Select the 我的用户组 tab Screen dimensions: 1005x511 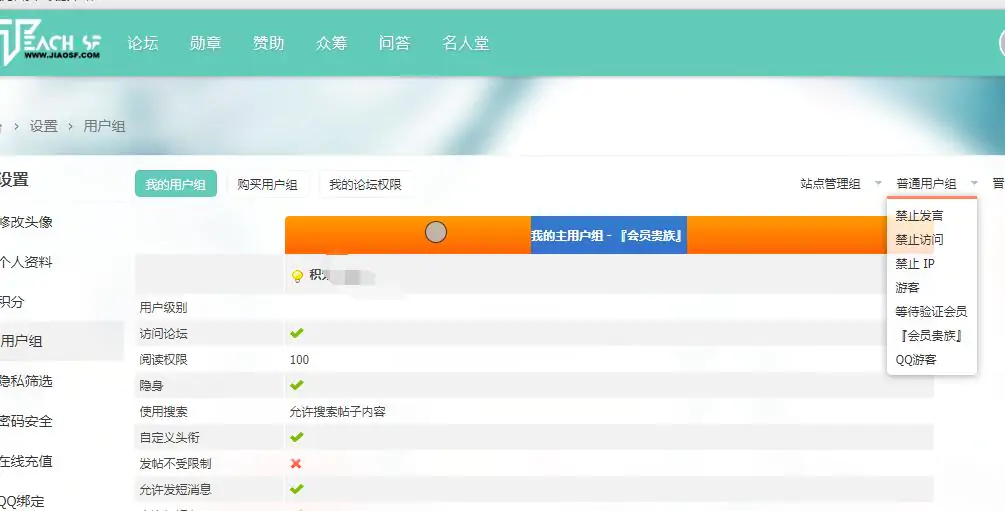click(176, 184)
